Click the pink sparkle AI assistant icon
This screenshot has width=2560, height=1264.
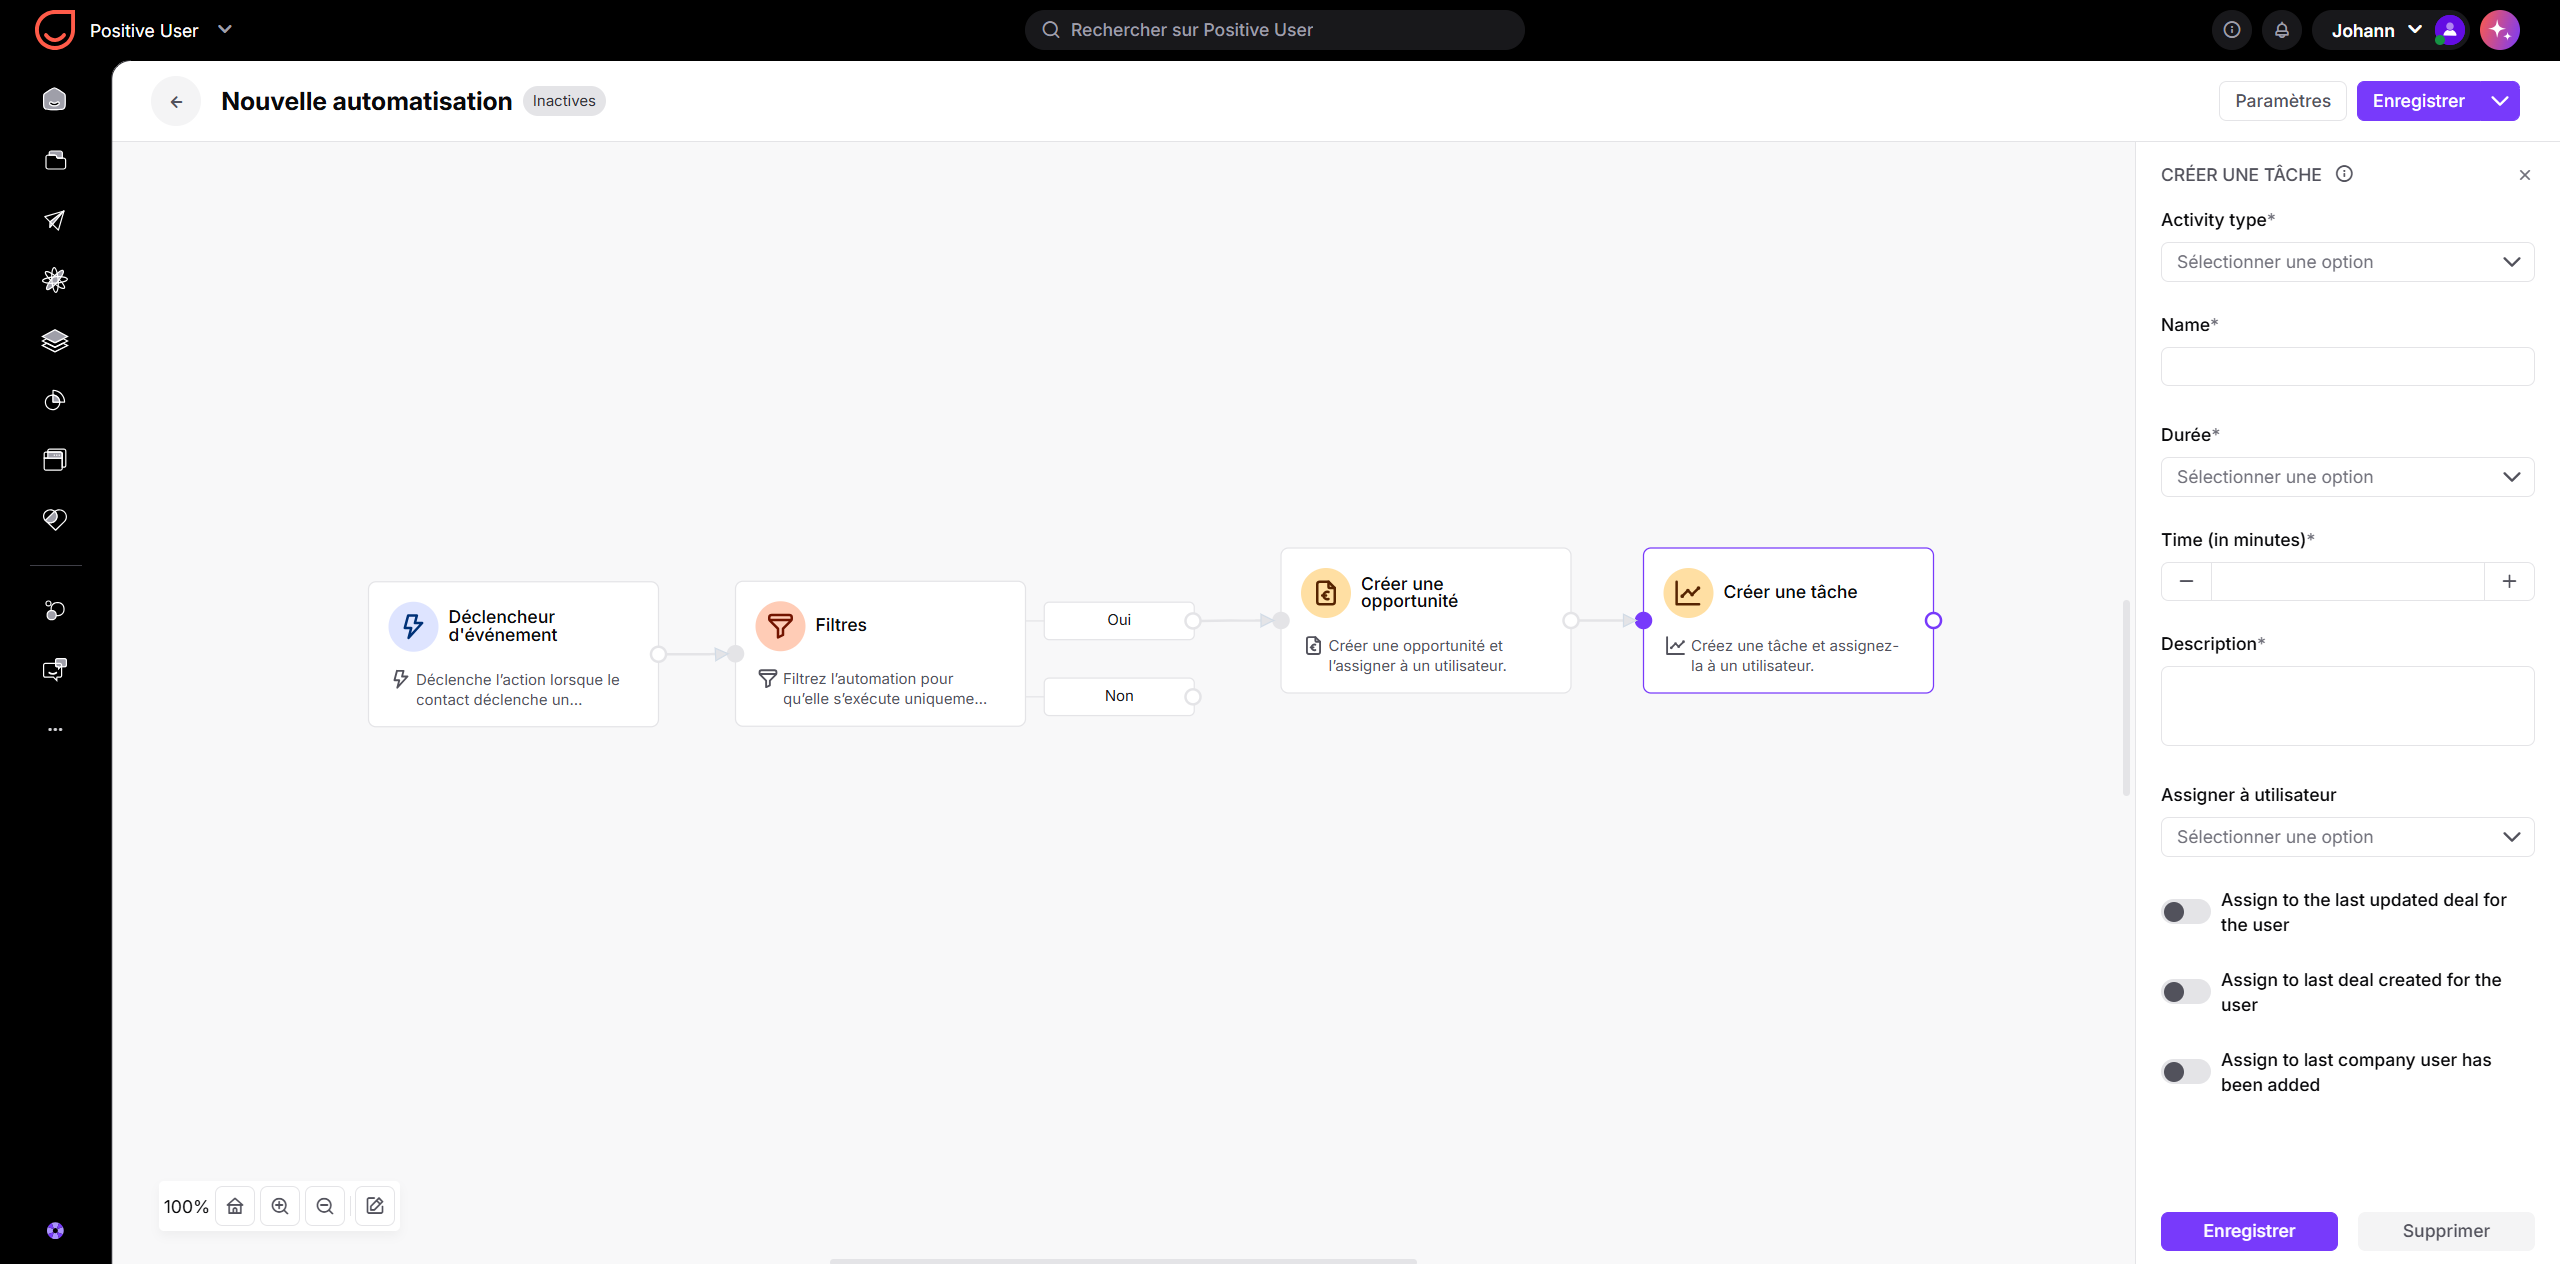(2500, 30)
